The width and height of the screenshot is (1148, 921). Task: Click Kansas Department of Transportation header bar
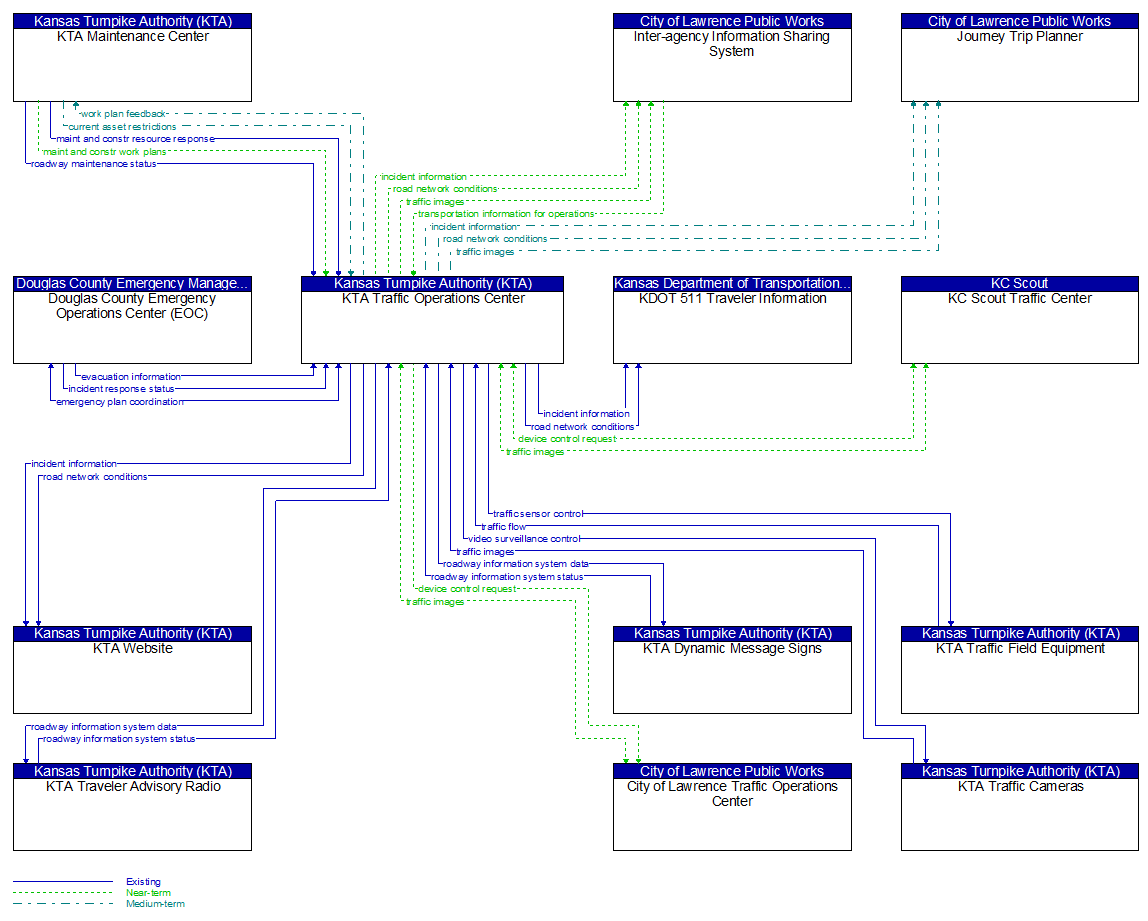click(732, 283)
